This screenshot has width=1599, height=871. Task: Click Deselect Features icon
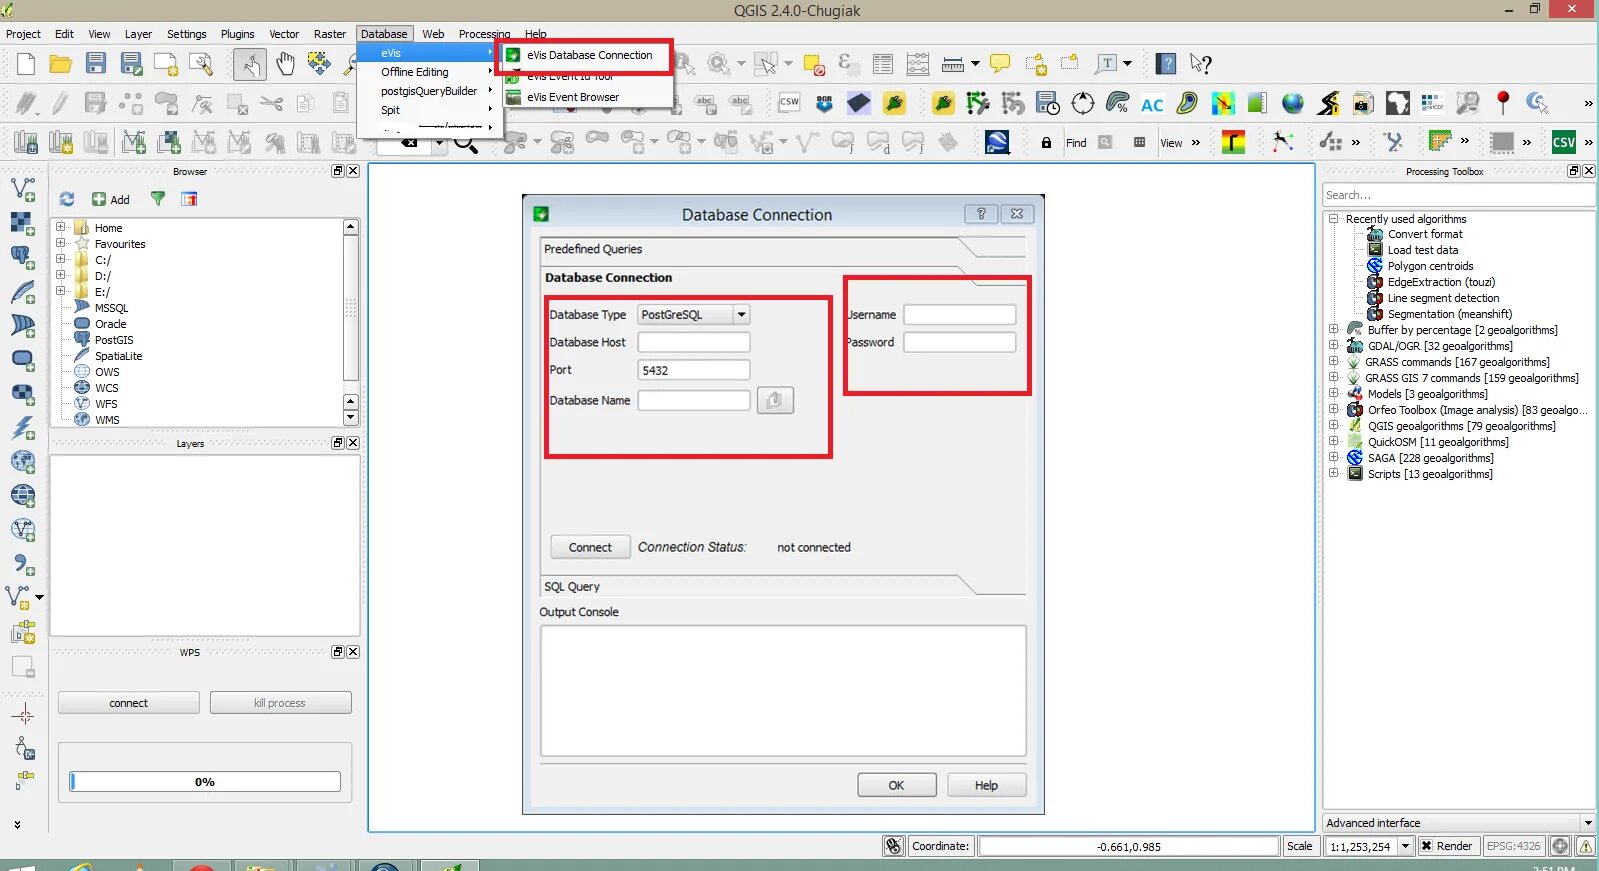(x=813, y=64)
